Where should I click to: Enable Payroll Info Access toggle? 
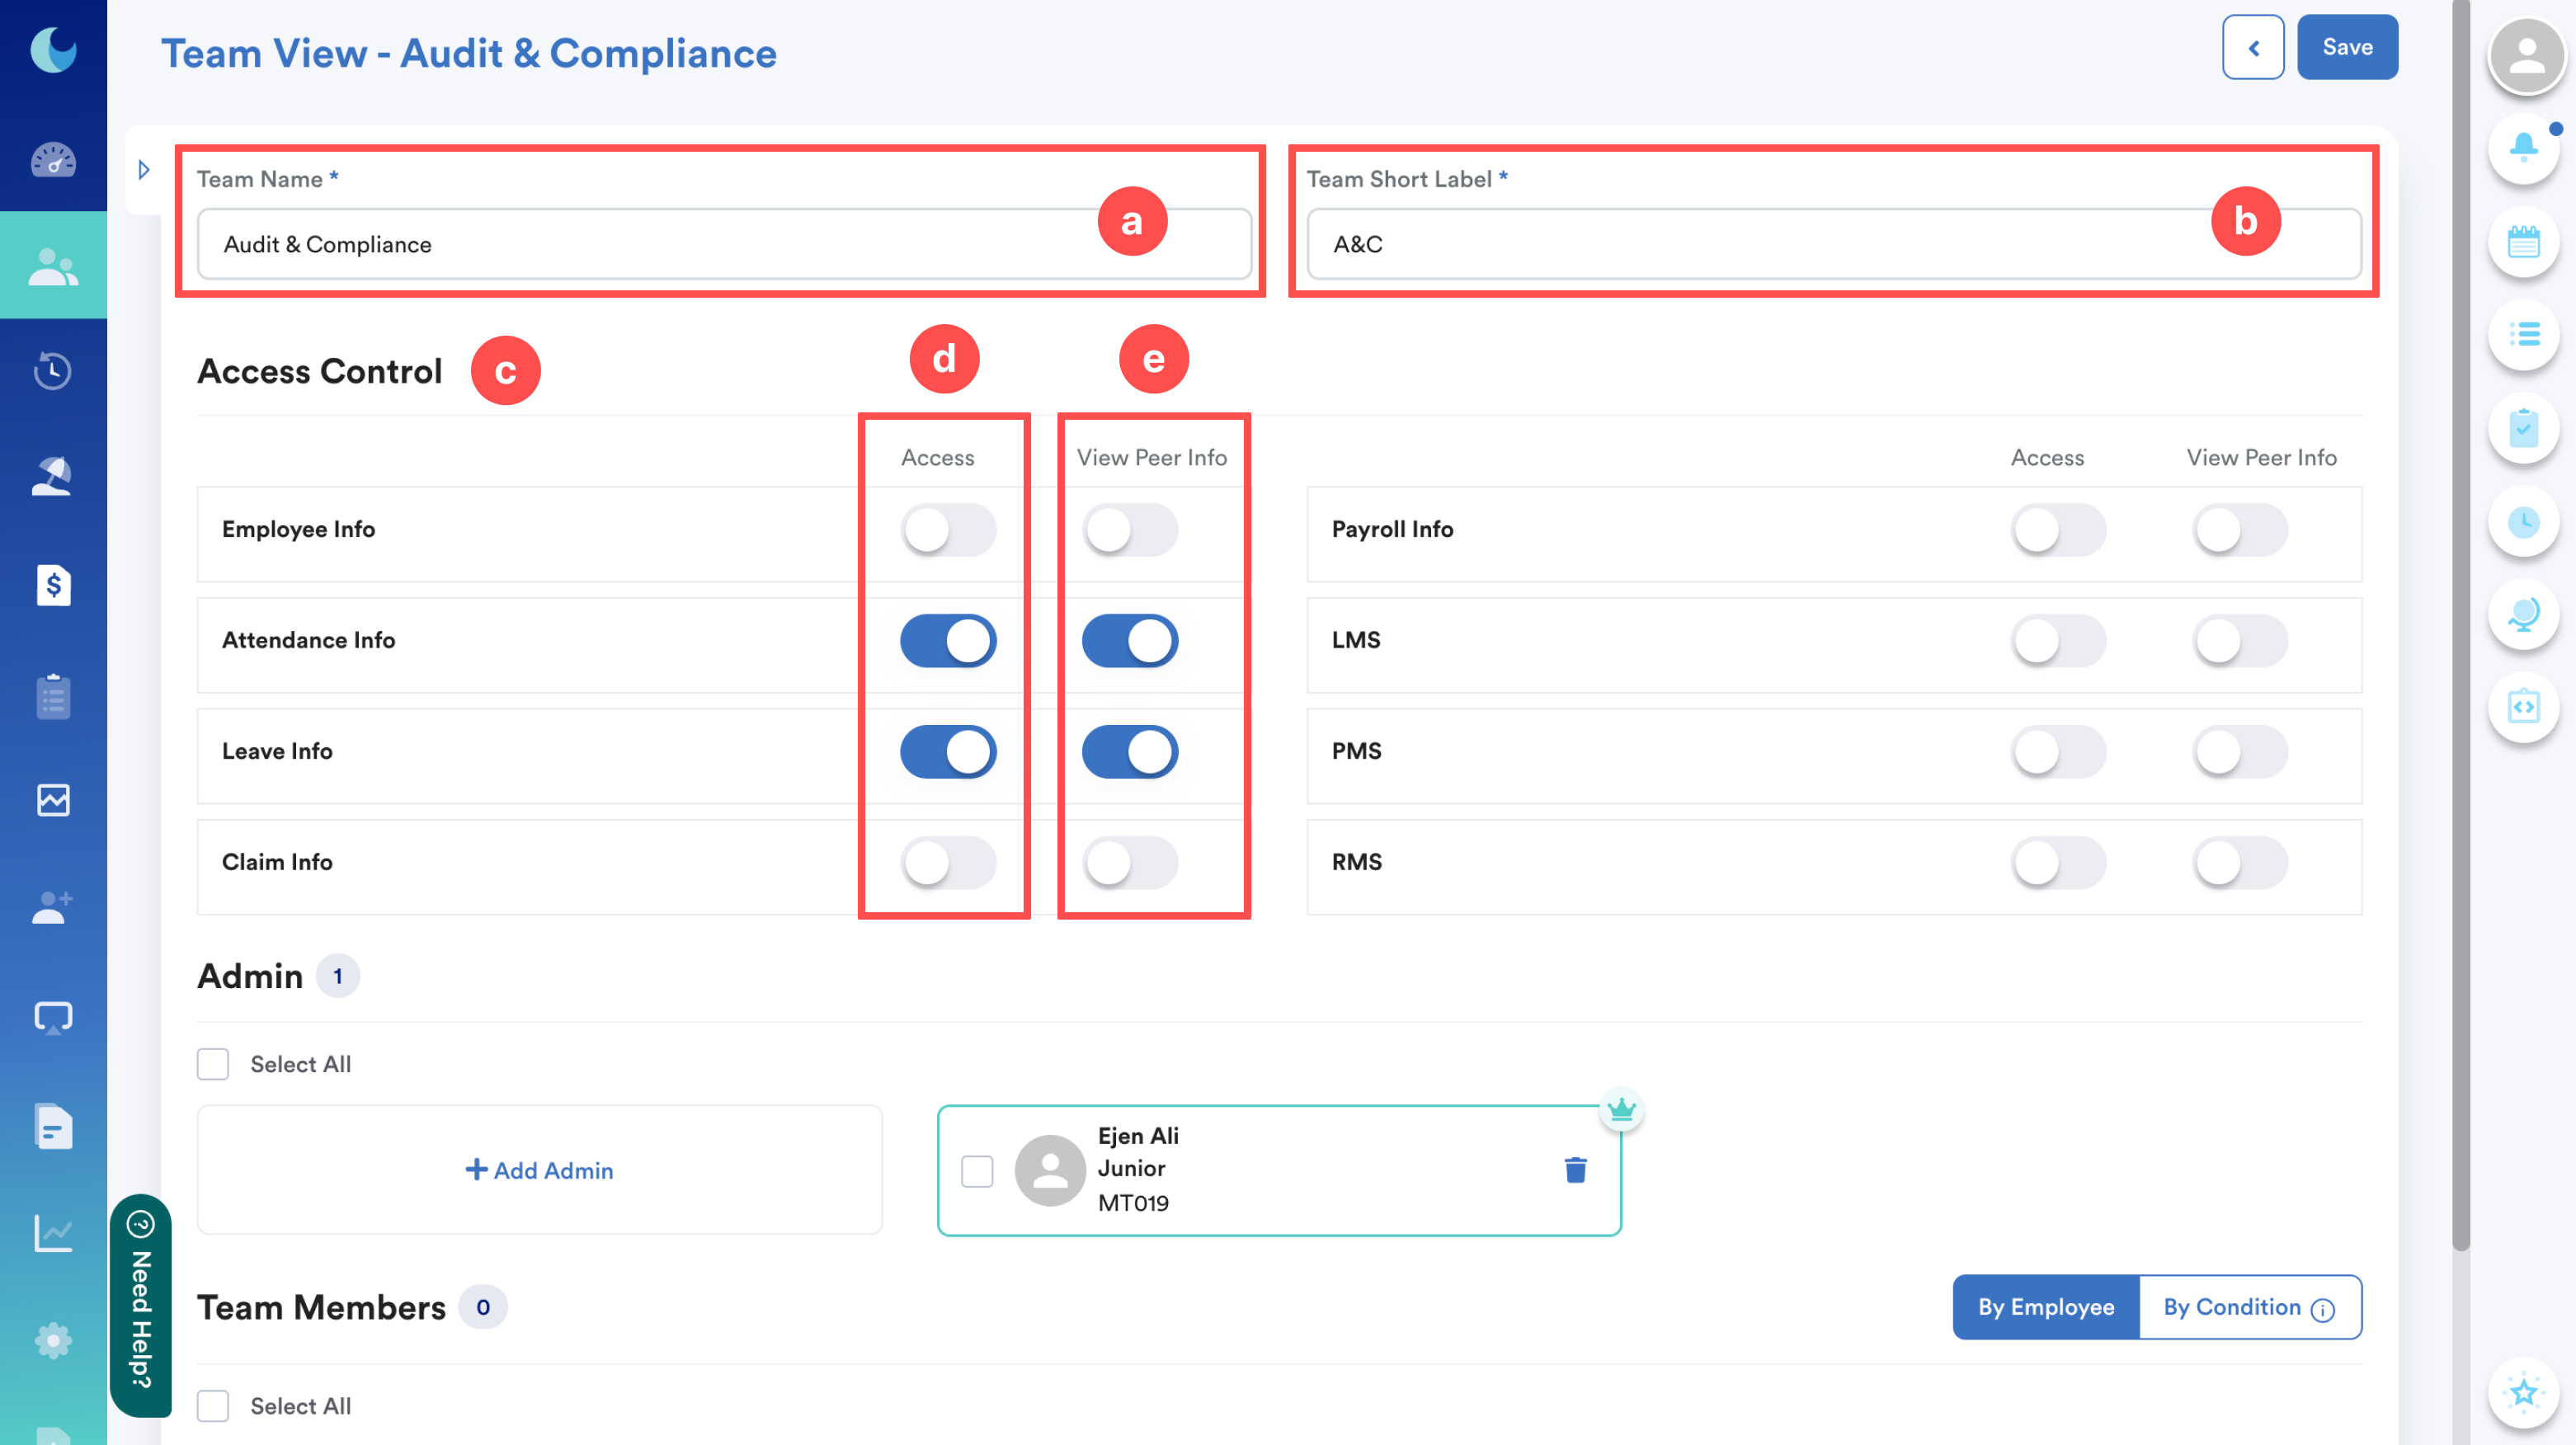tap(2057, 530)
